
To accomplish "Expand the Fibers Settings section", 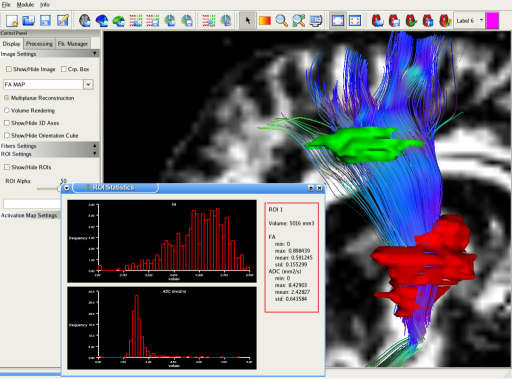I will coord(50,146).
